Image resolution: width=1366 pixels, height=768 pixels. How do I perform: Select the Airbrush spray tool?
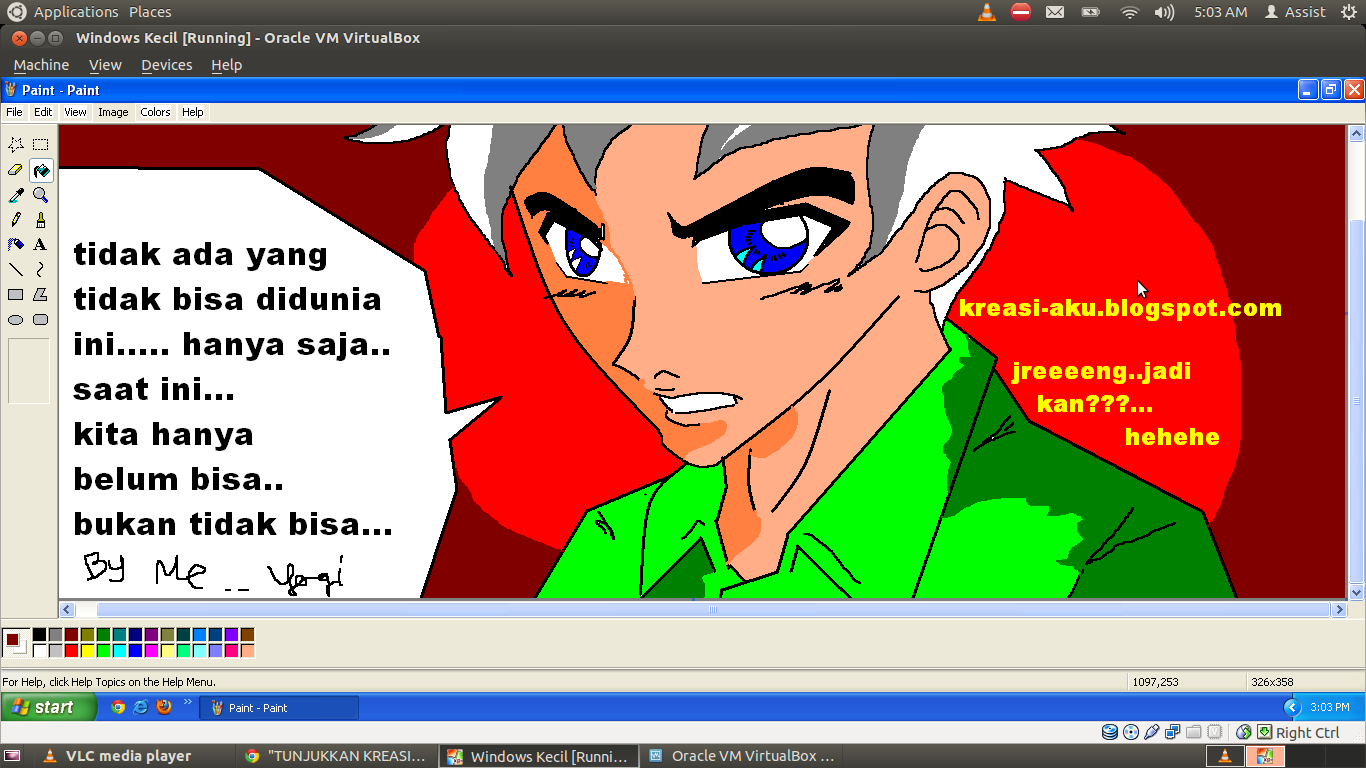click(x=16, y=245)
